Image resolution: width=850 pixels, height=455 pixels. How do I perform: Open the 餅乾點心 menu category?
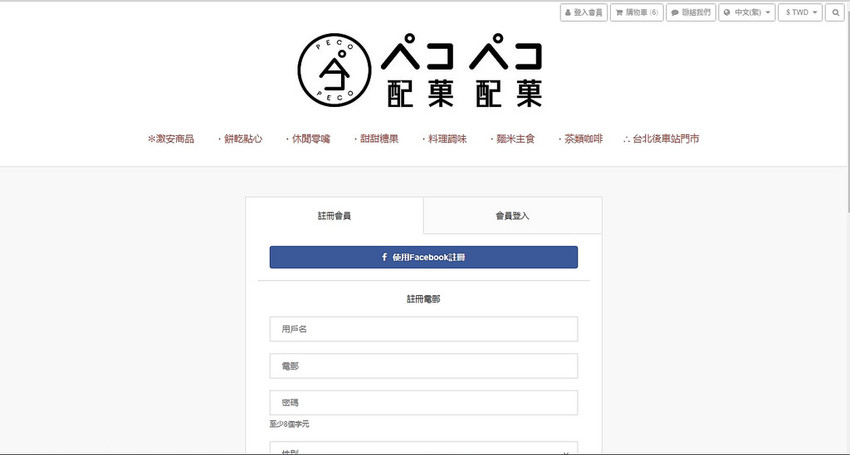240,139
